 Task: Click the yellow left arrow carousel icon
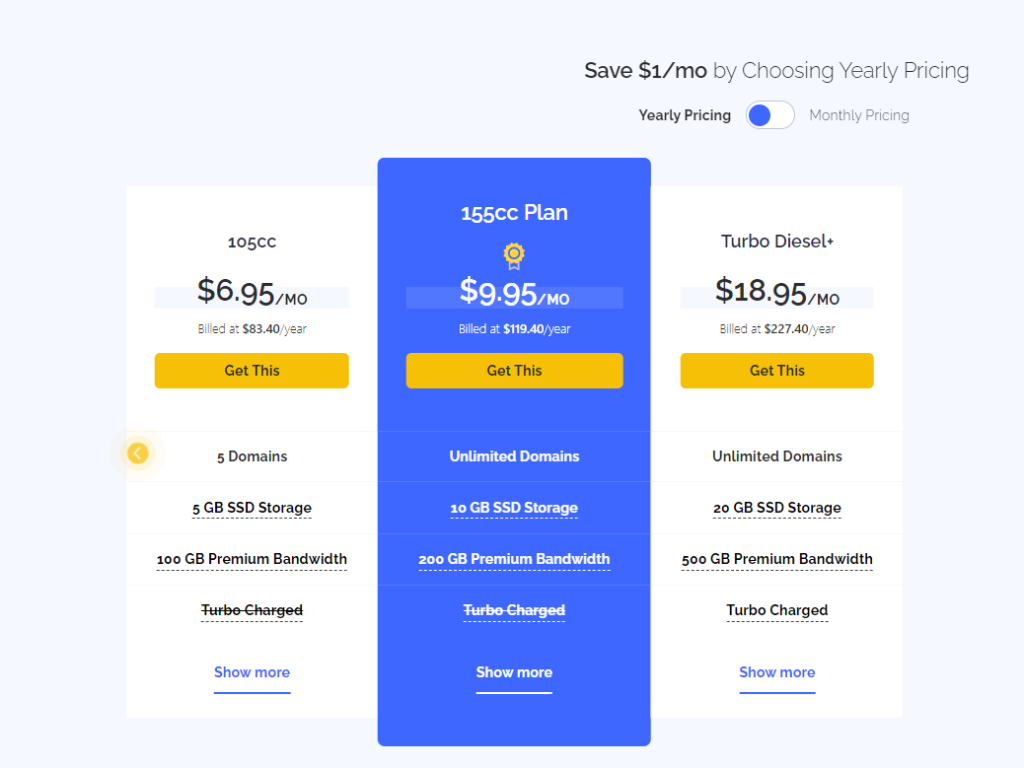coord(138,454)
